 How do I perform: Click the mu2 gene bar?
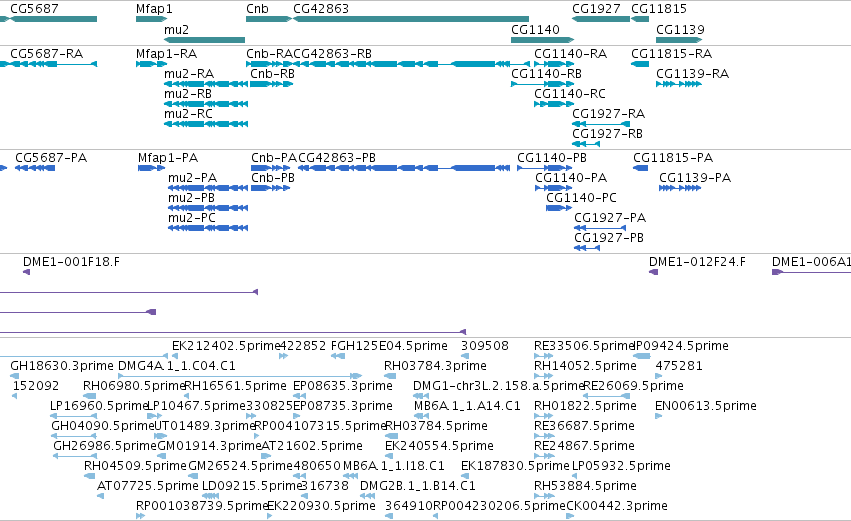[x=205, y=40]
